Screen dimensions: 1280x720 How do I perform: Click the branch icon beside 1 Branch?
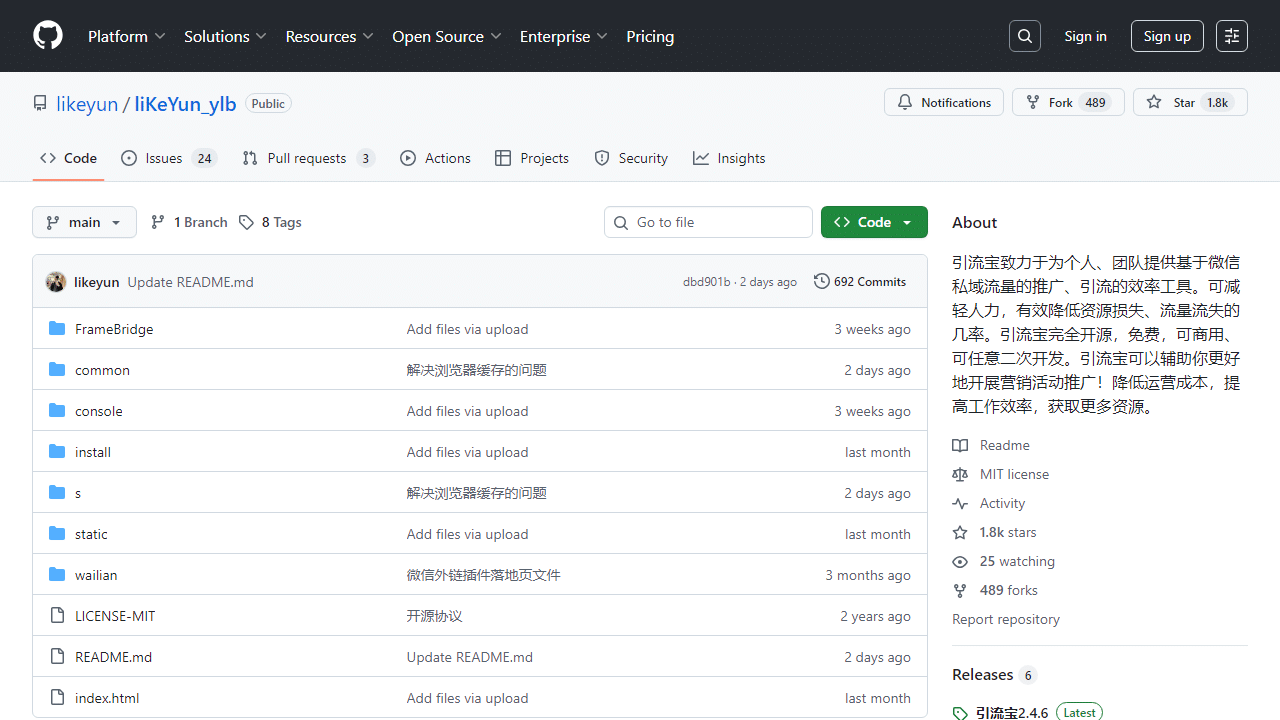coord(158,222)
